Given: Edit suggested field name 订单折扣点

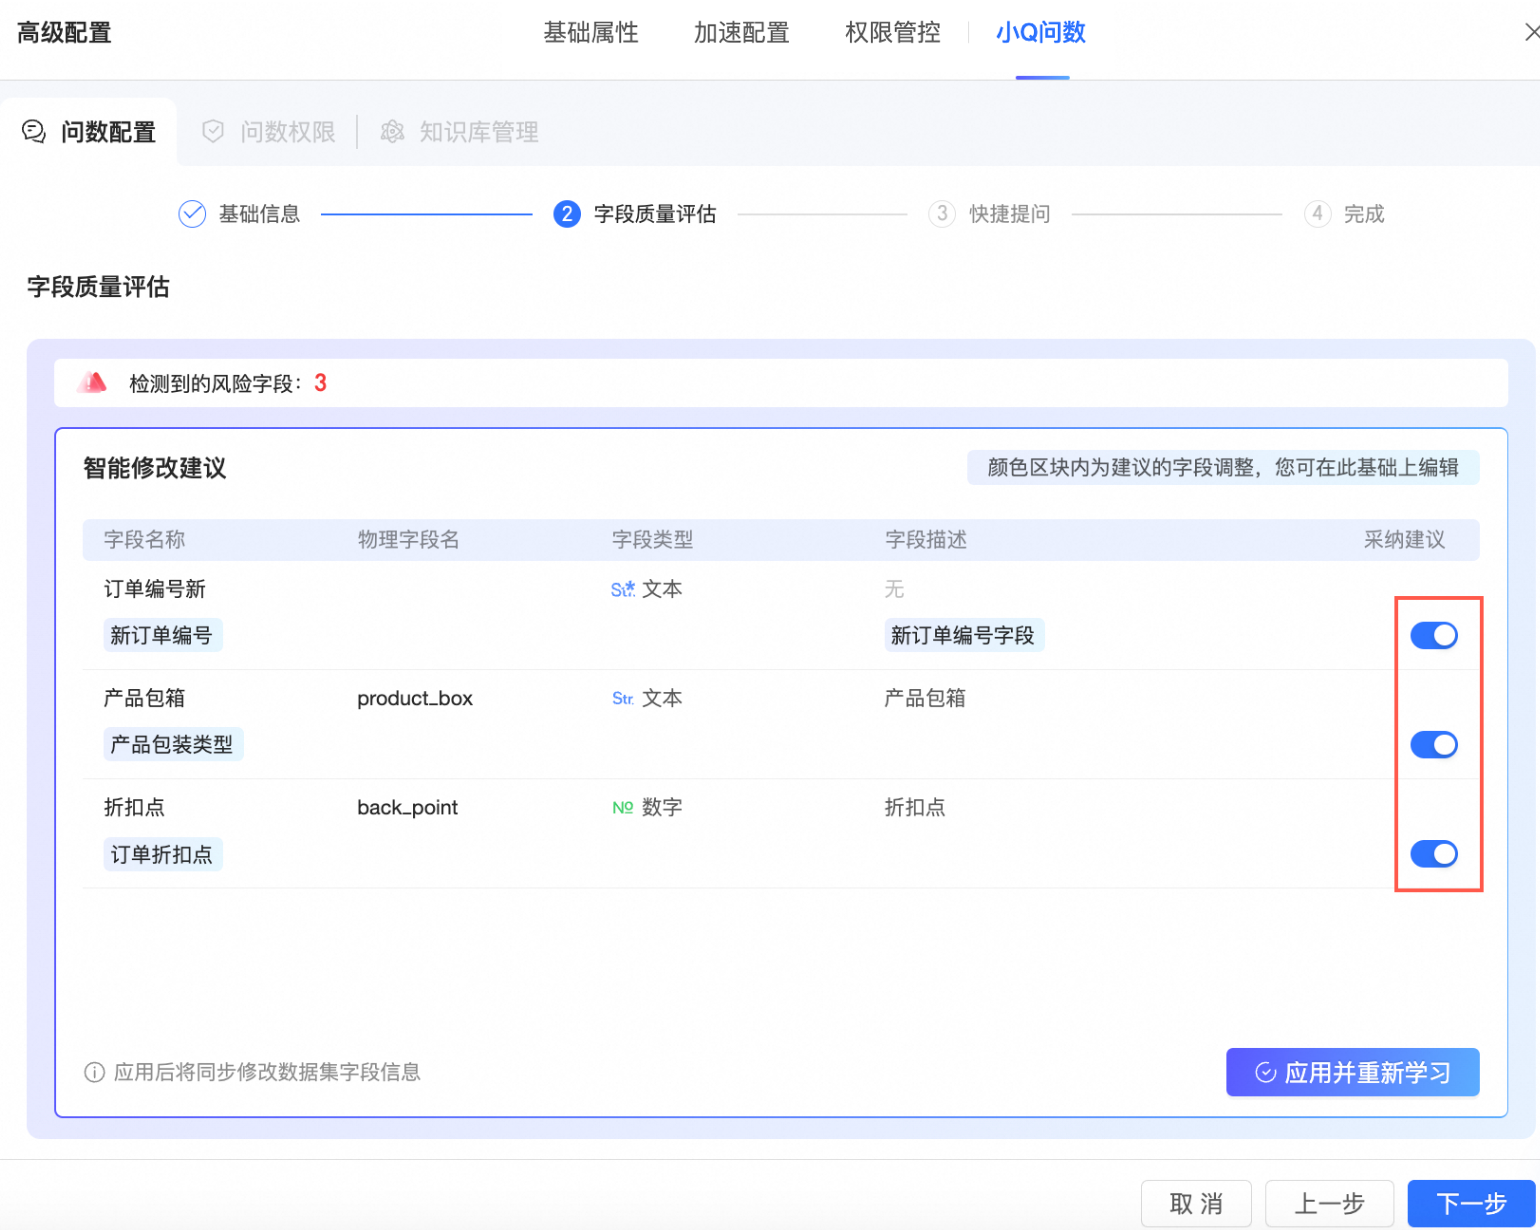Looking at the screenshot, I should coord(162,854).
